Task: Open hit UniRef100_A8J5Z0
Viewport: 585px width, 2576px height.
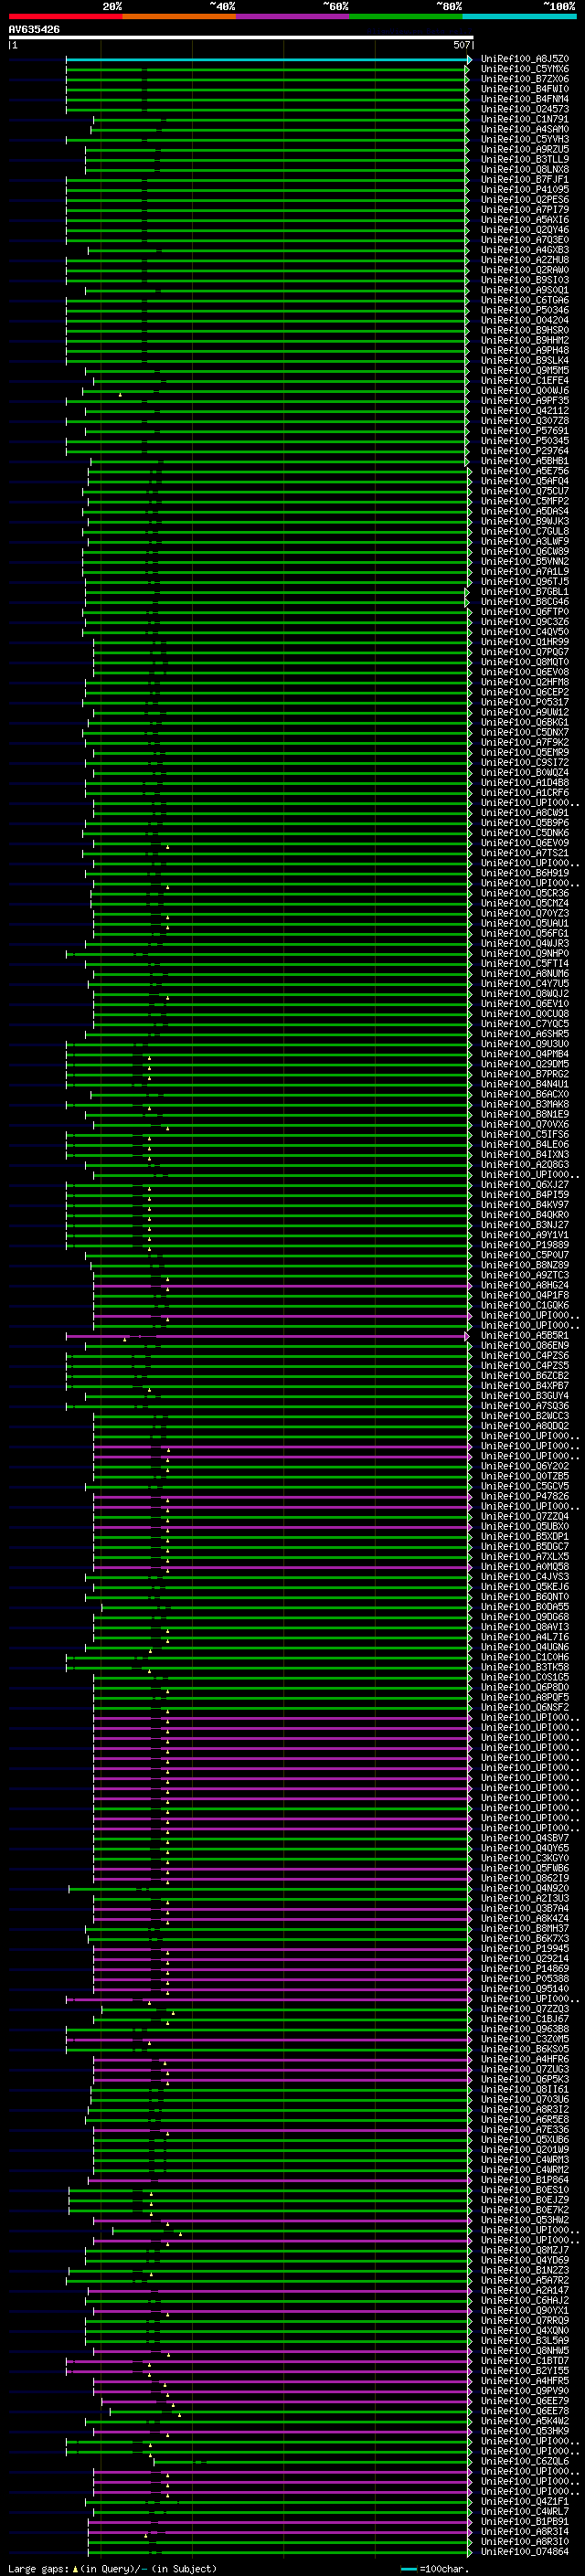Action: click(x=525, y=59)
